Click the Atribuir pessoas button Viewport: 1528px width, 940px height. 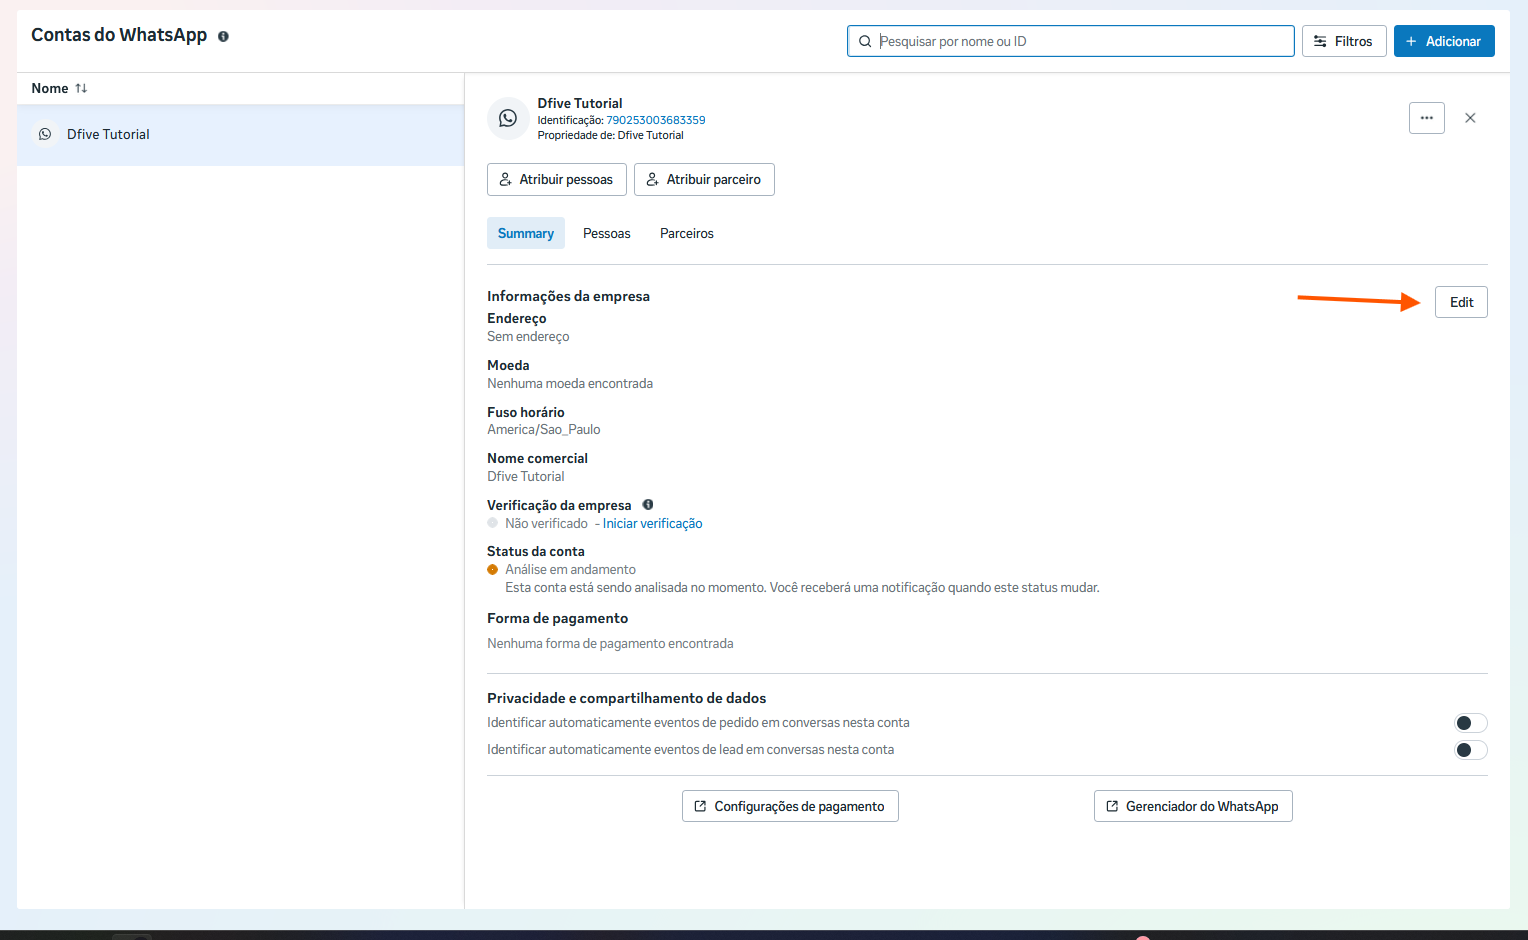(556, 179)
